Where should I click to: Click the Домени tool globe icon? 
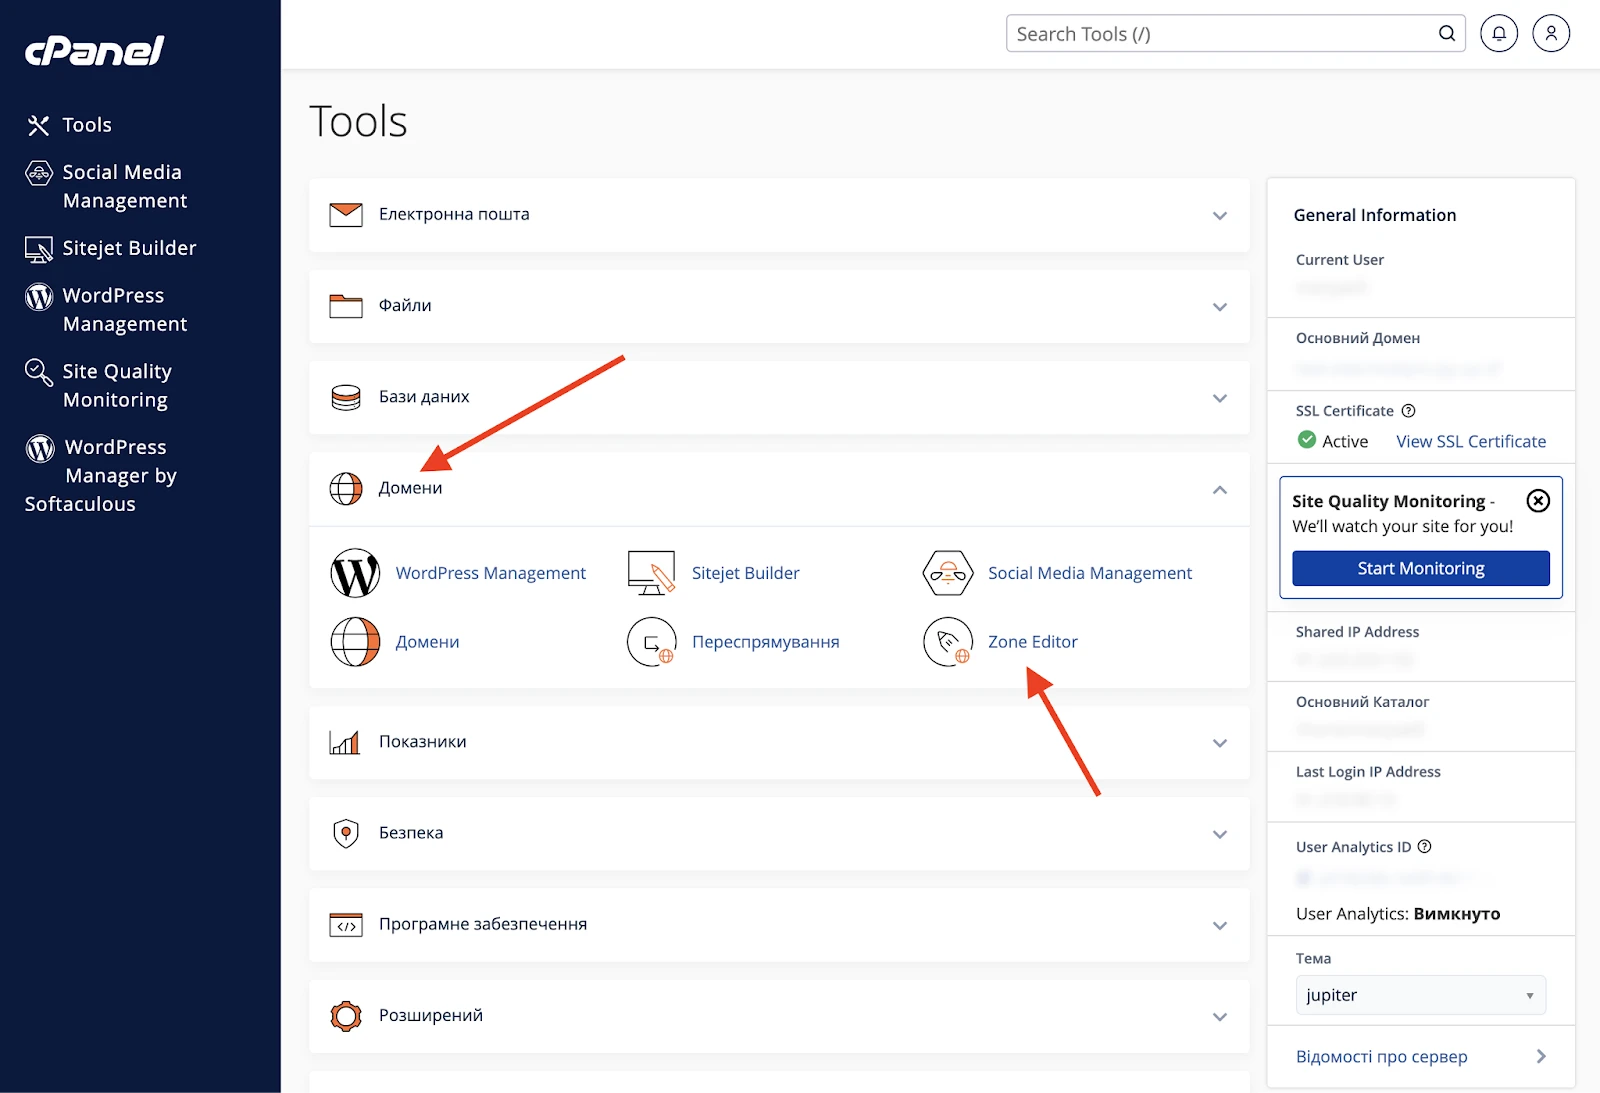(x=355, y=642)
